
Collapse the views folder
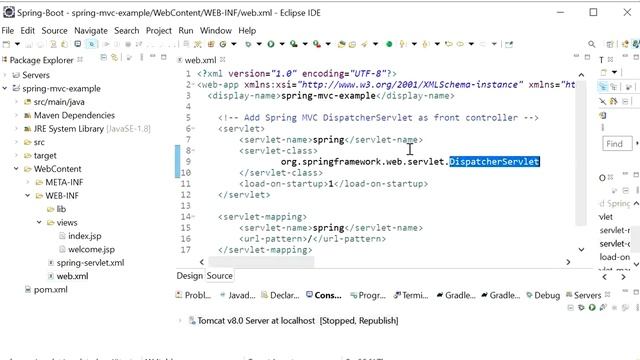click(39, 222)
